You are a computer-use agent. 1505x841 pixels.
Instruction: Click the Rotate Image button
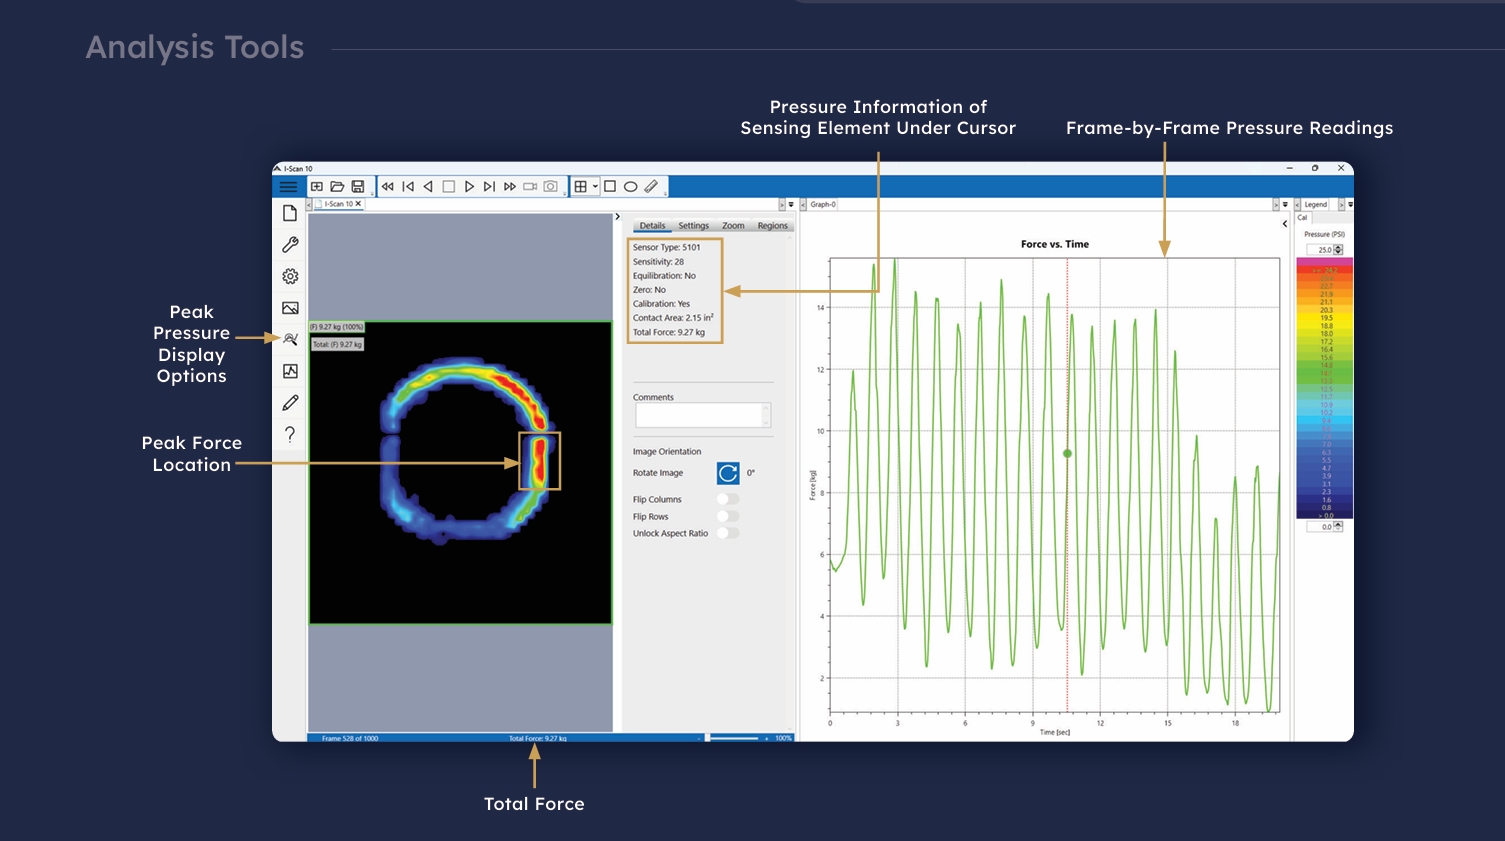[x=728, y=473]
